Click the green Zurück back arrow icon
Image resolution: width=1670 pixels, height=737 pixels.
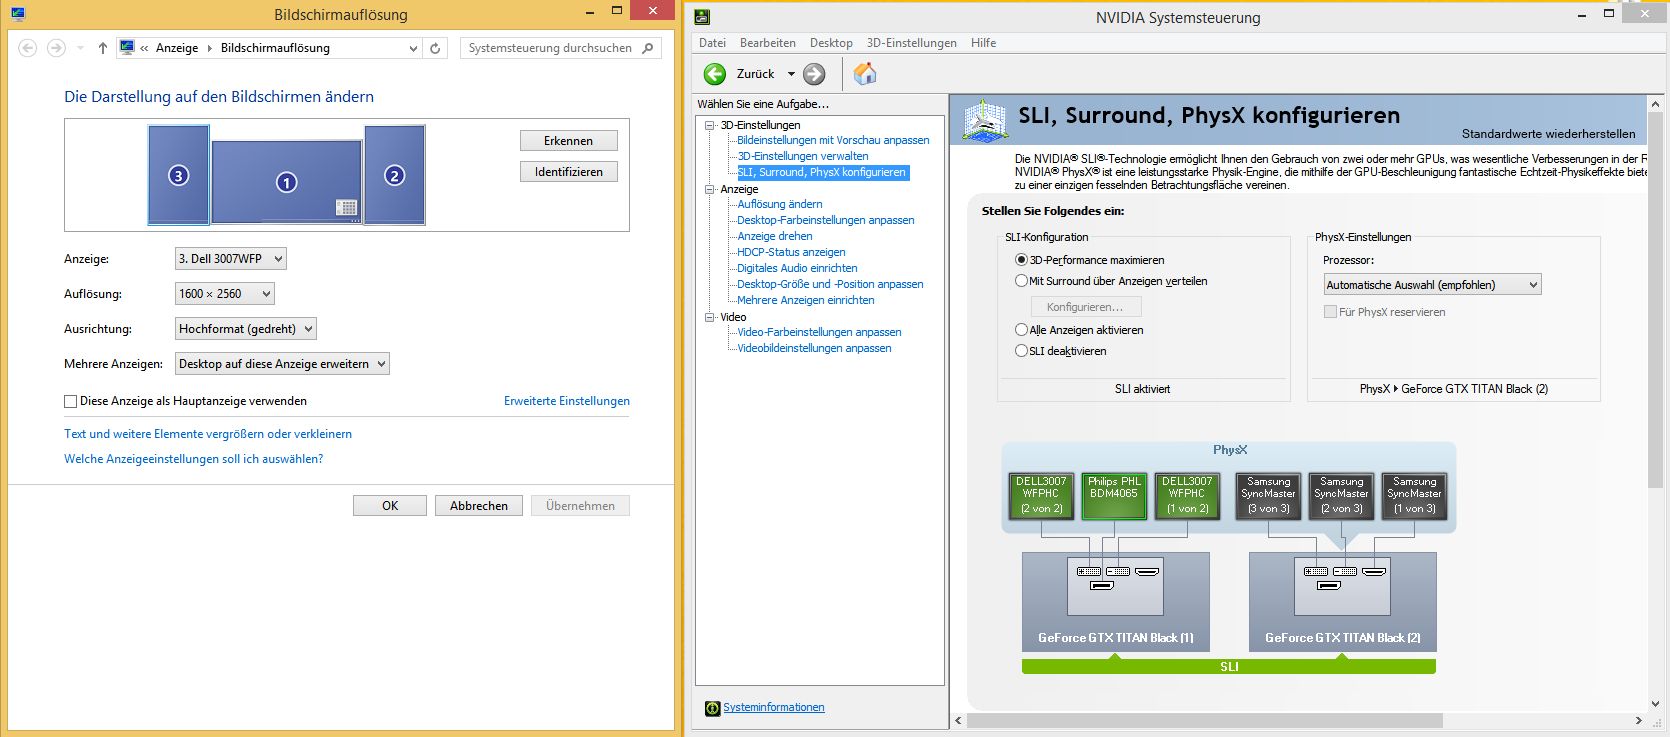[x=715, y=74]
